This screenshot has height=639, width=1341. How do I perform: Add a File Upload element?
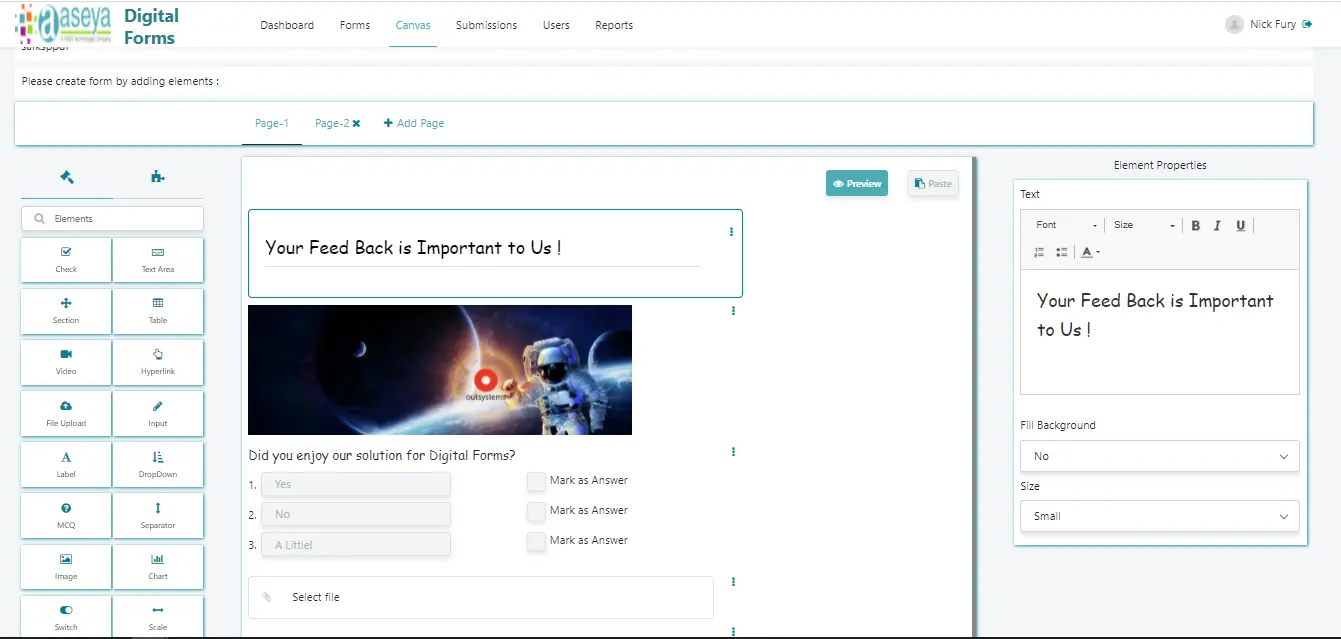[65, 413]
